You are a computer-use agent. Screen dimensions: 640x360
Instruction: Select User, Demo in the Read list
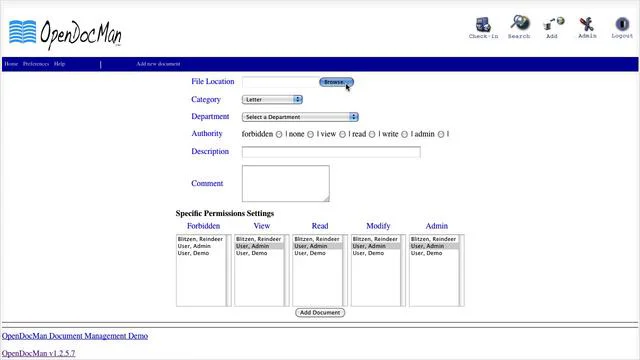click(x=317, y=253)
